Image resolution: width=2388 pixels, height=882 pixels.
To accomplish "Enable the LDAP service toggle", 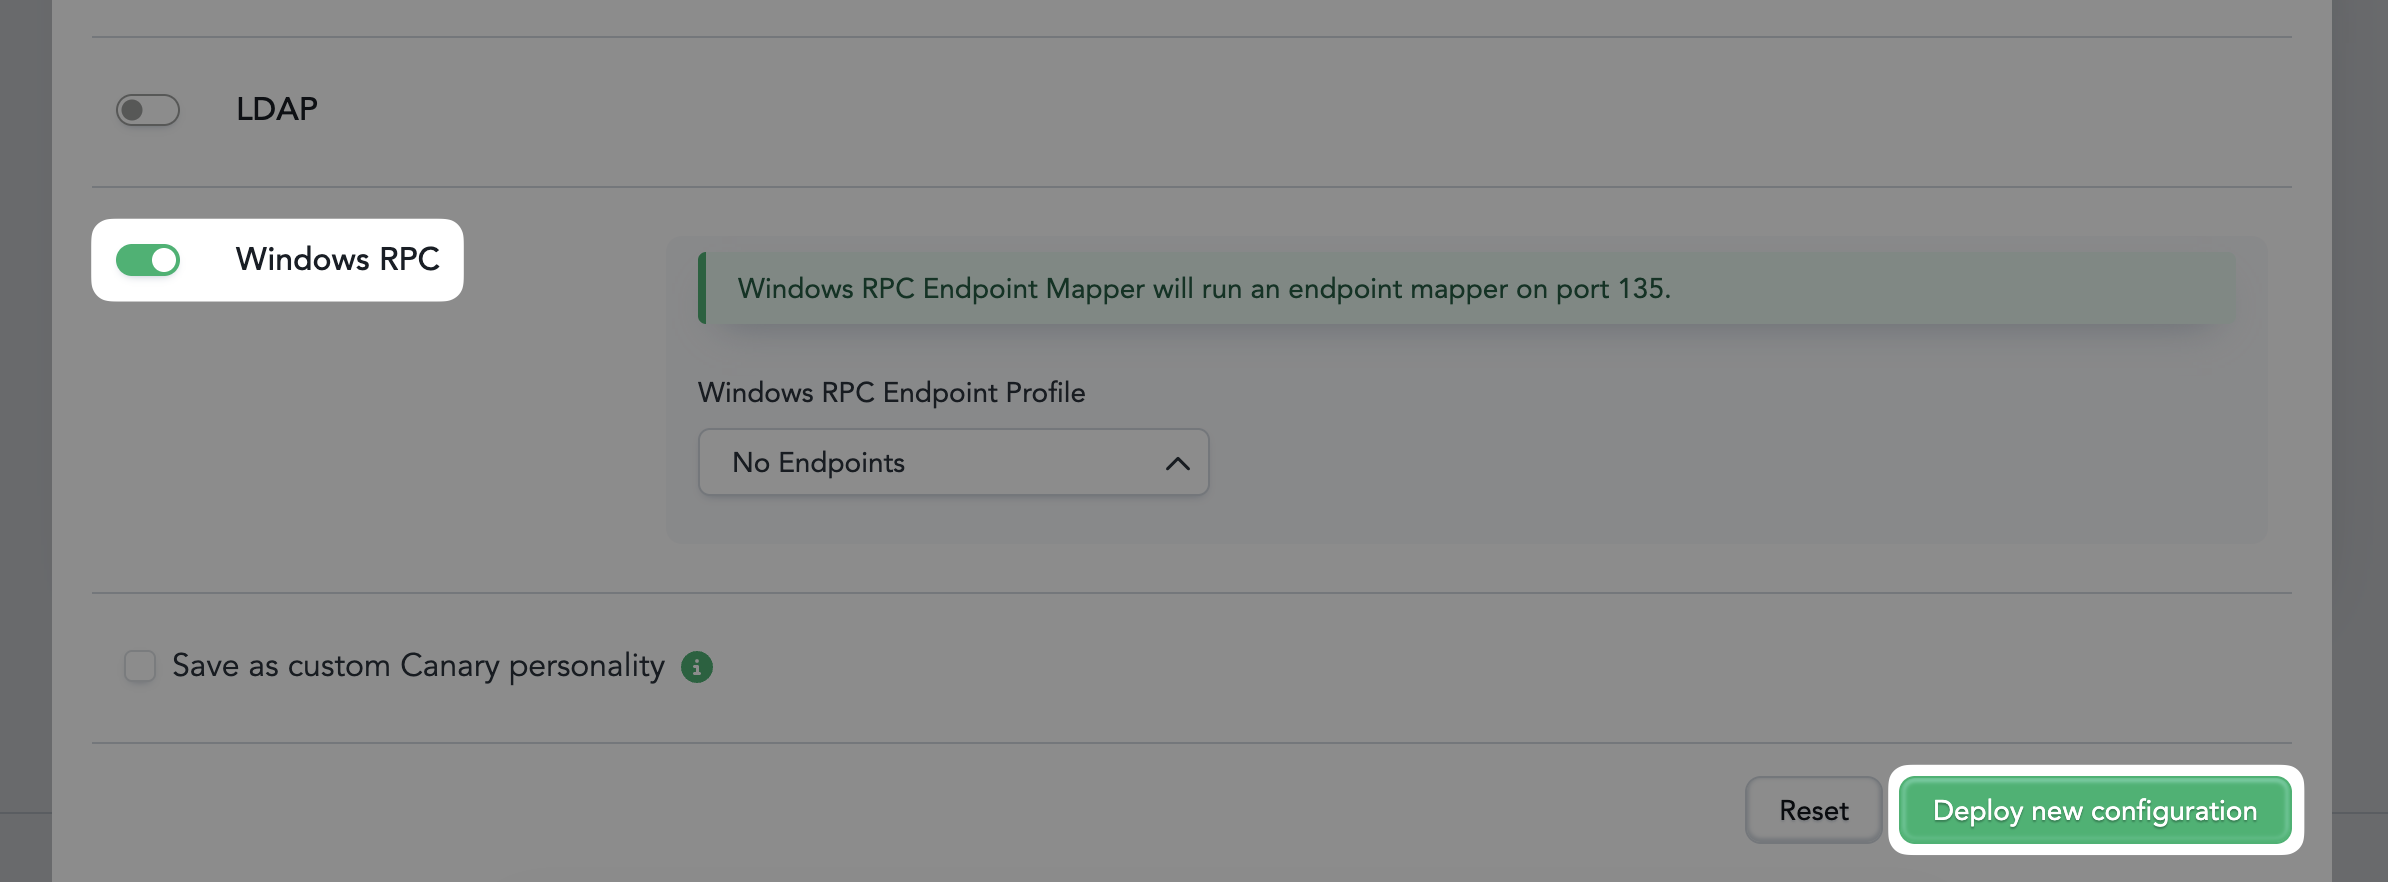I will pos(148,110).
